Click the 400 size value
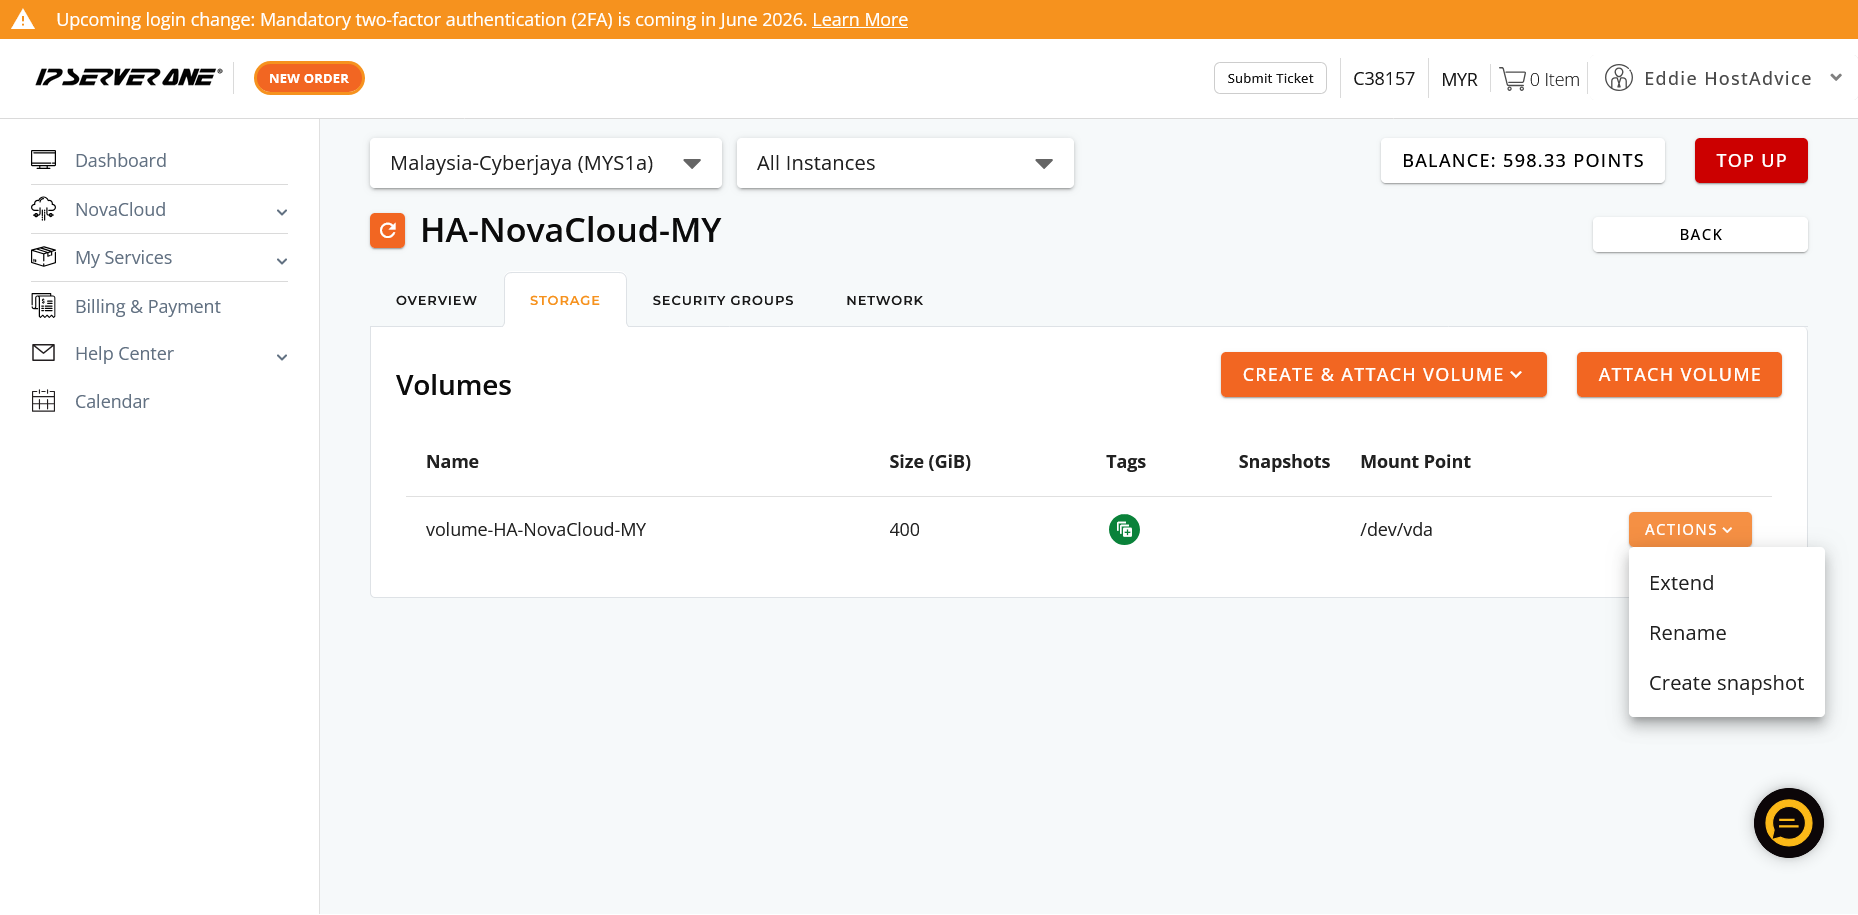Viewport: 1858px width, 915px height. (904, 529)
